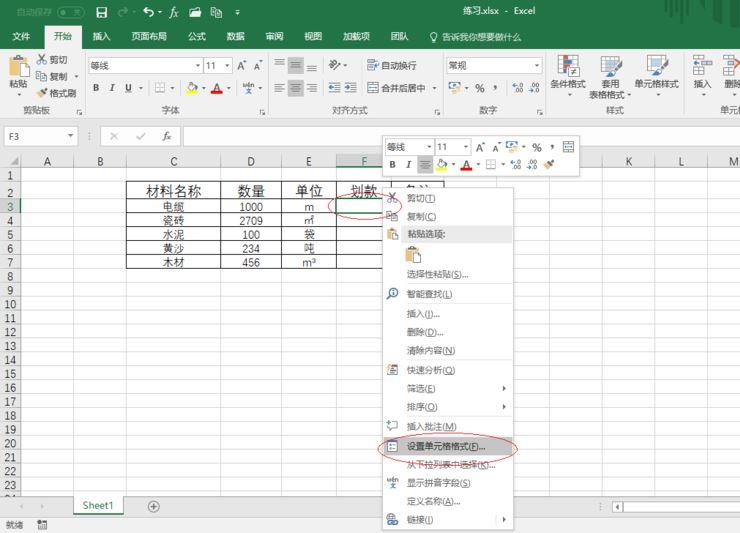Add a new sheet with plus button
The width and height of the screenshot is (740, 533).
point(153,506)
